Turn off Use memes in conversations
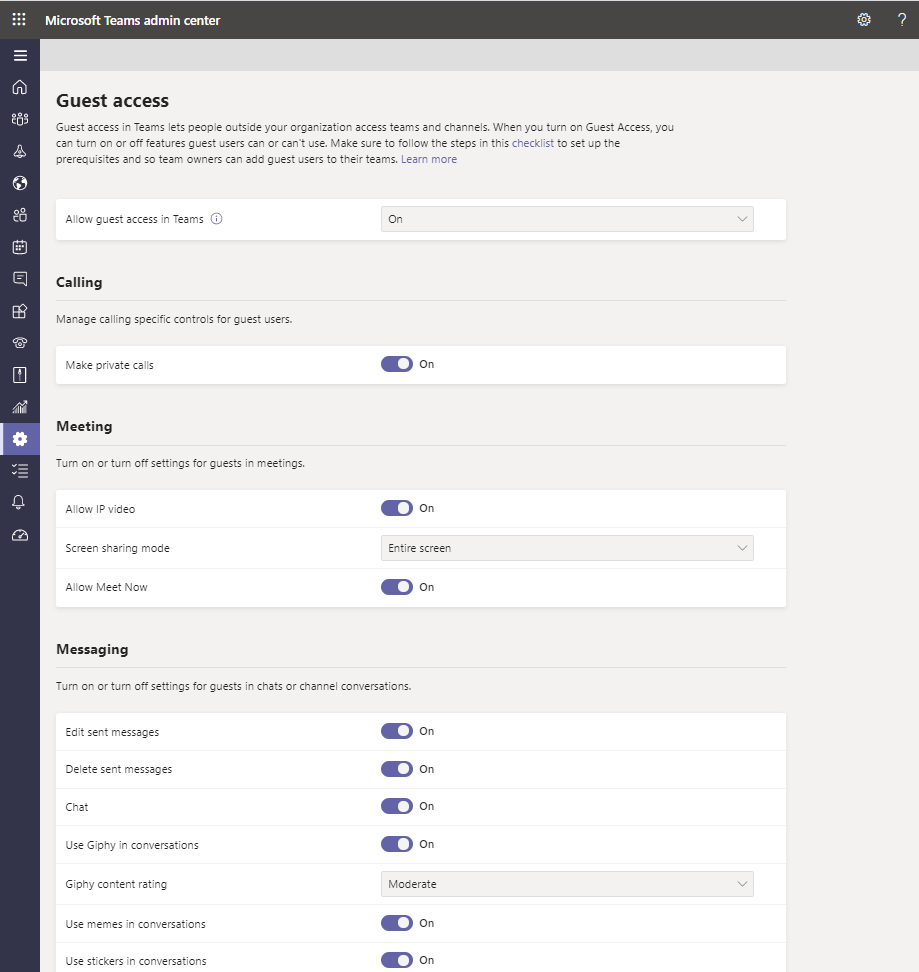 [x=397, y=923]
